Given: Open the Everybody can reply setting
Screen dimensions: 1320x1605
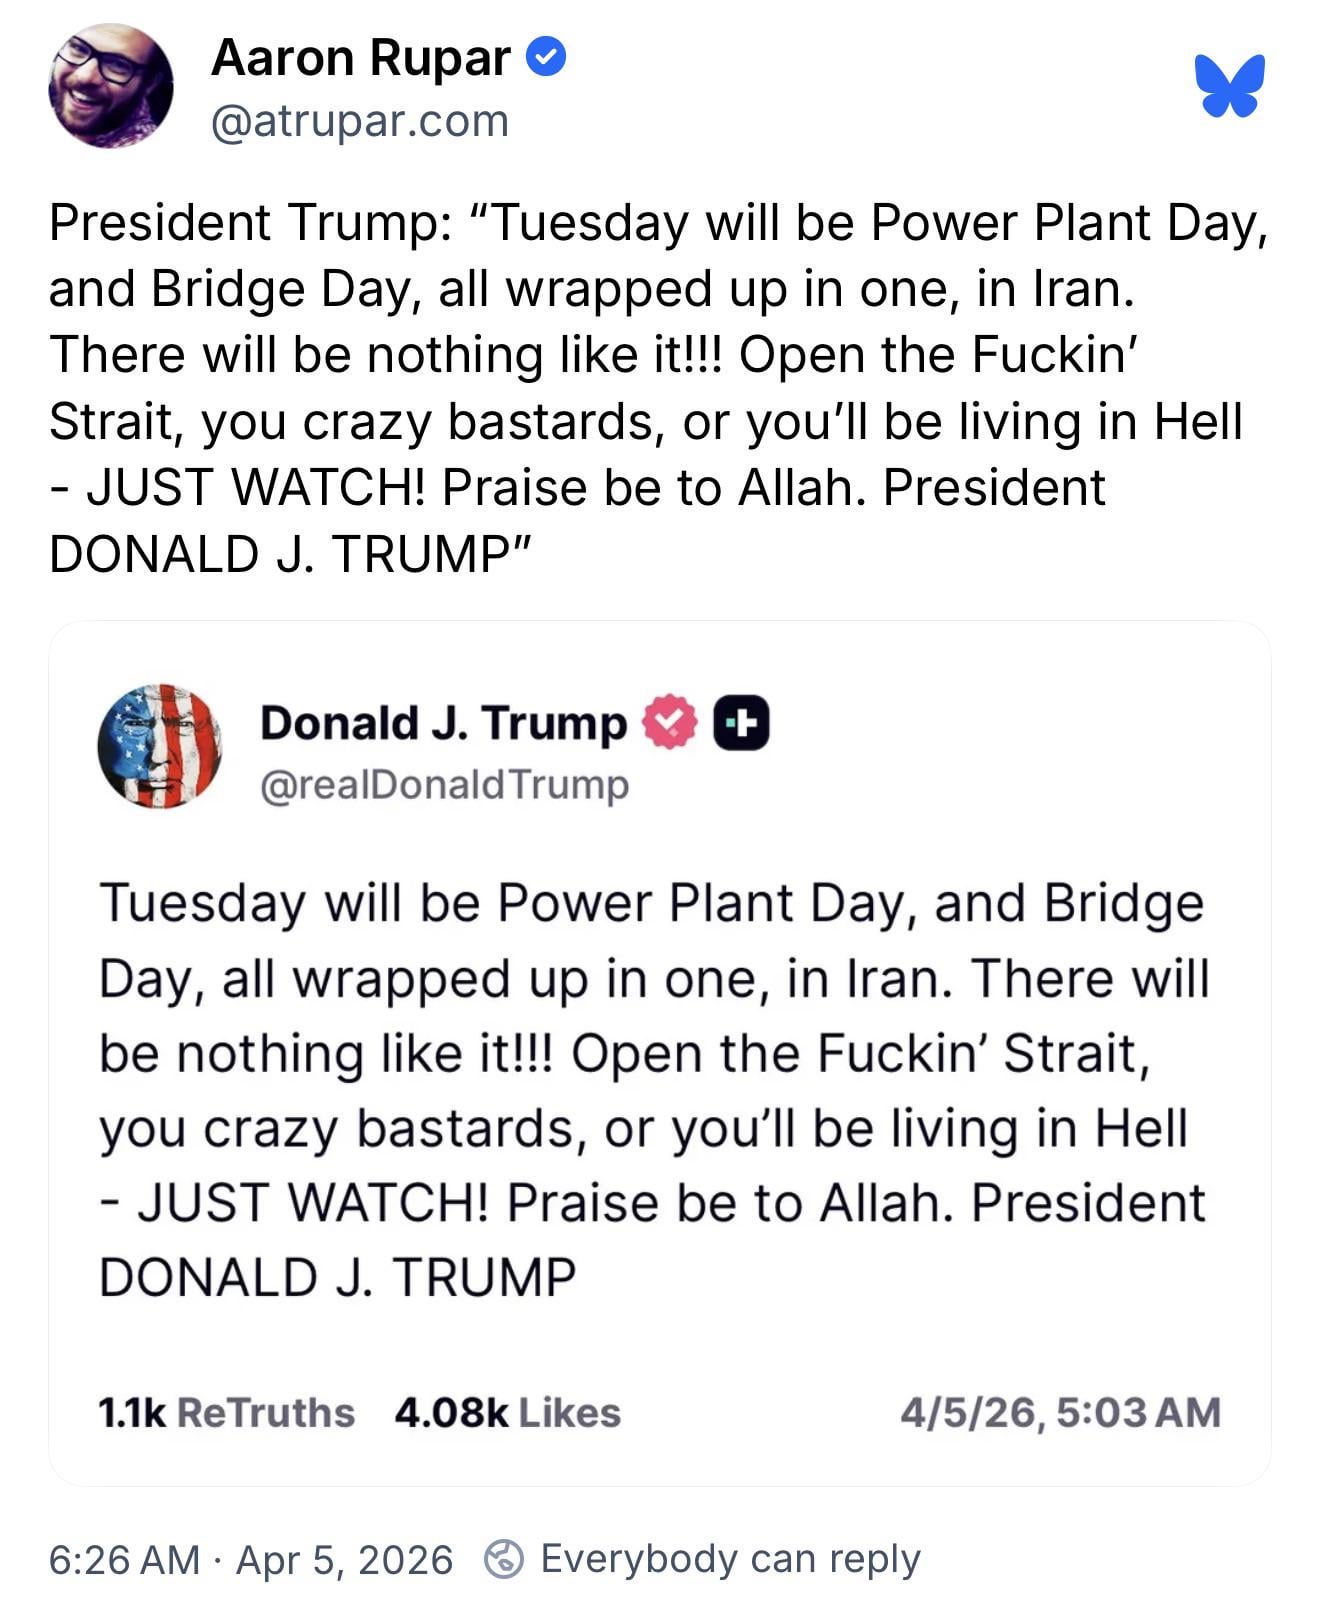Looking at the screenshot, I should [730, 1559].
